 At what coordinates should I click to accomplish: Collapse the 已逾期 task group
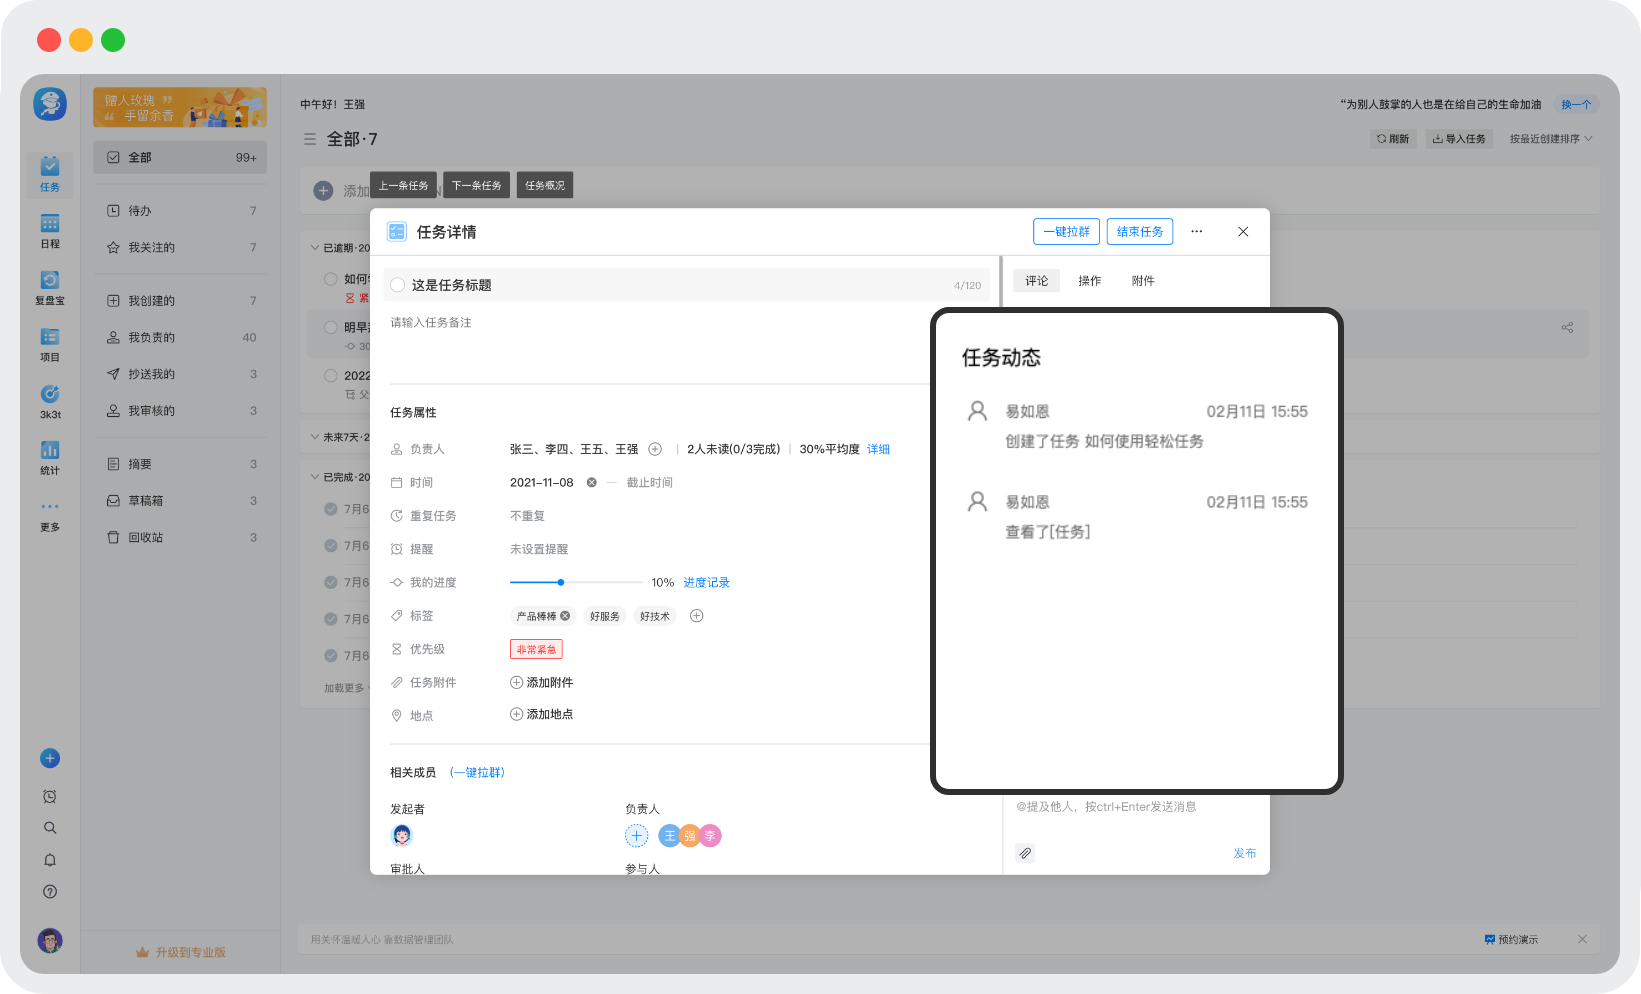[315, 247]
